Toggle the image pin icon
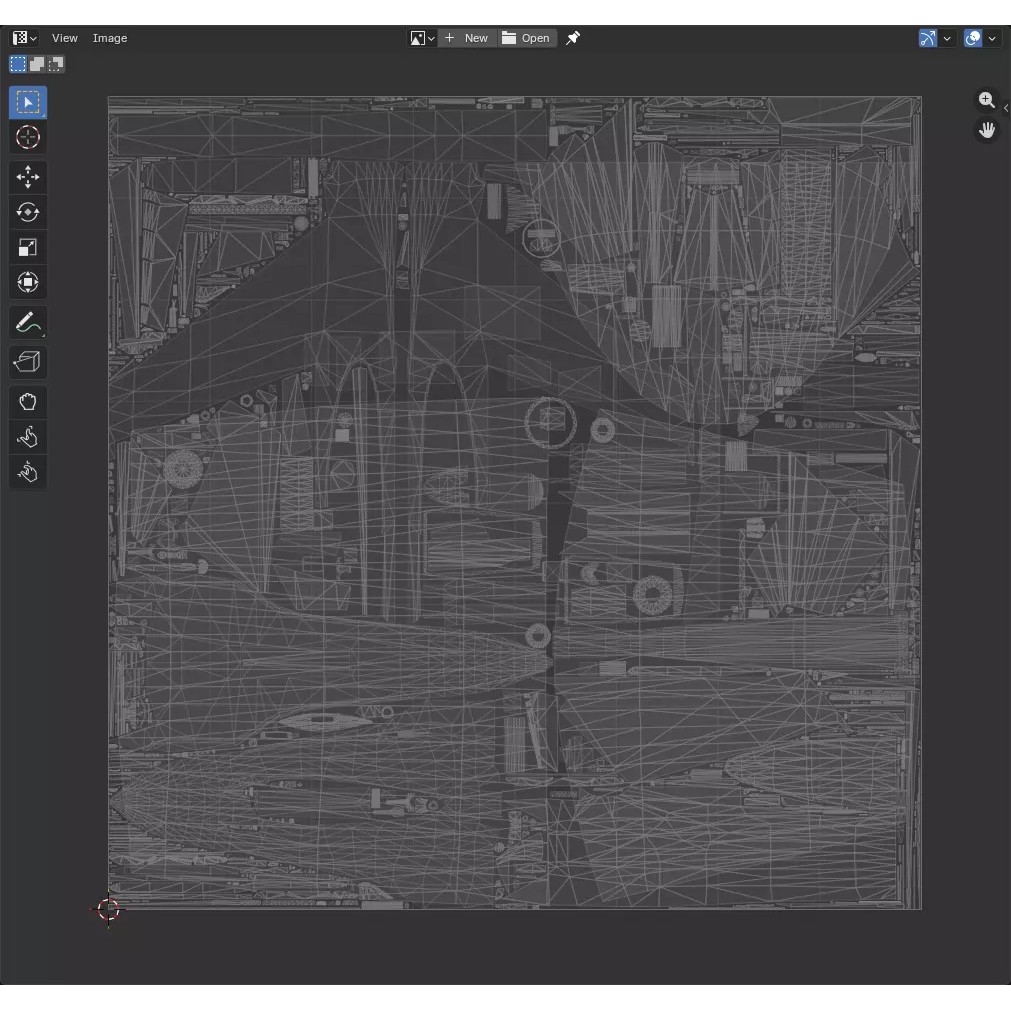 pyautogui.click(x=573, y=38)
